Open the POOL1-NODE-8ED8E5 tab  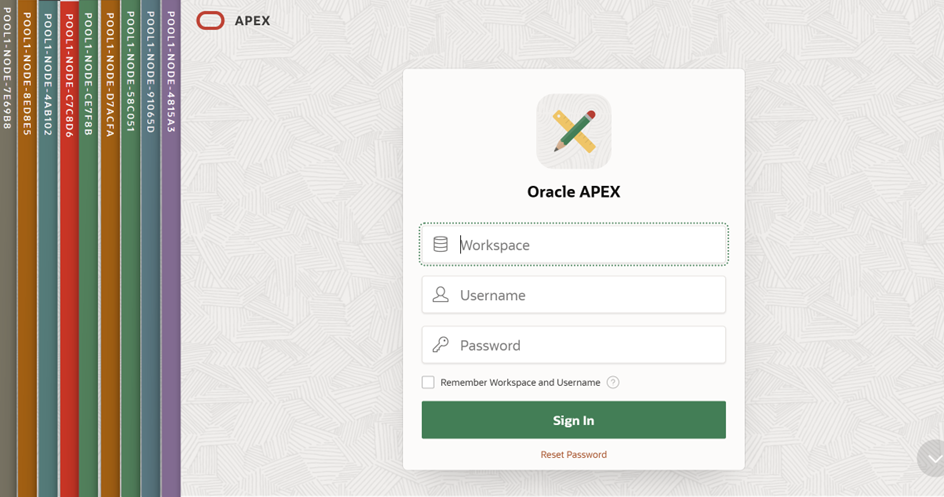[27, 248]
